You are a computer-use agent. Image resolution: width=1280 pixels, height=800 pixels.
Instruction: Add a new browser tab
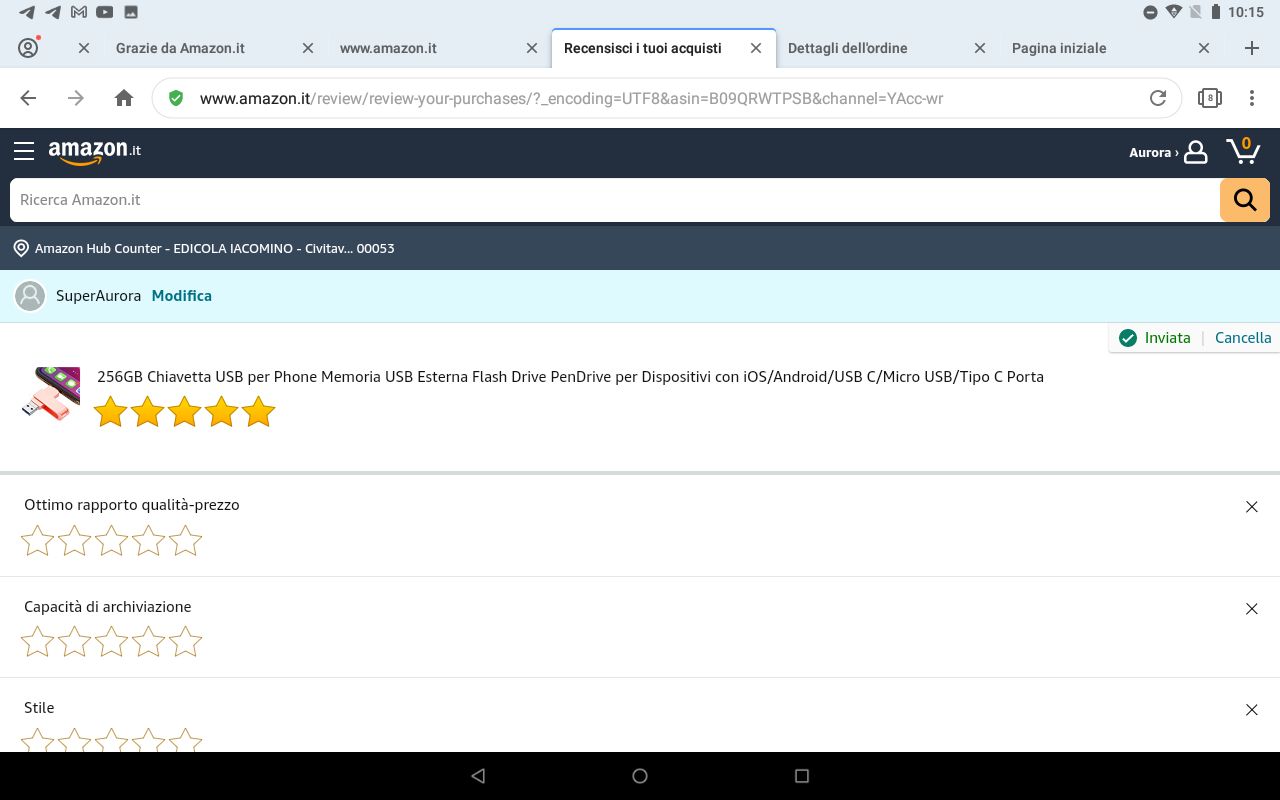tap(1251, 48)
